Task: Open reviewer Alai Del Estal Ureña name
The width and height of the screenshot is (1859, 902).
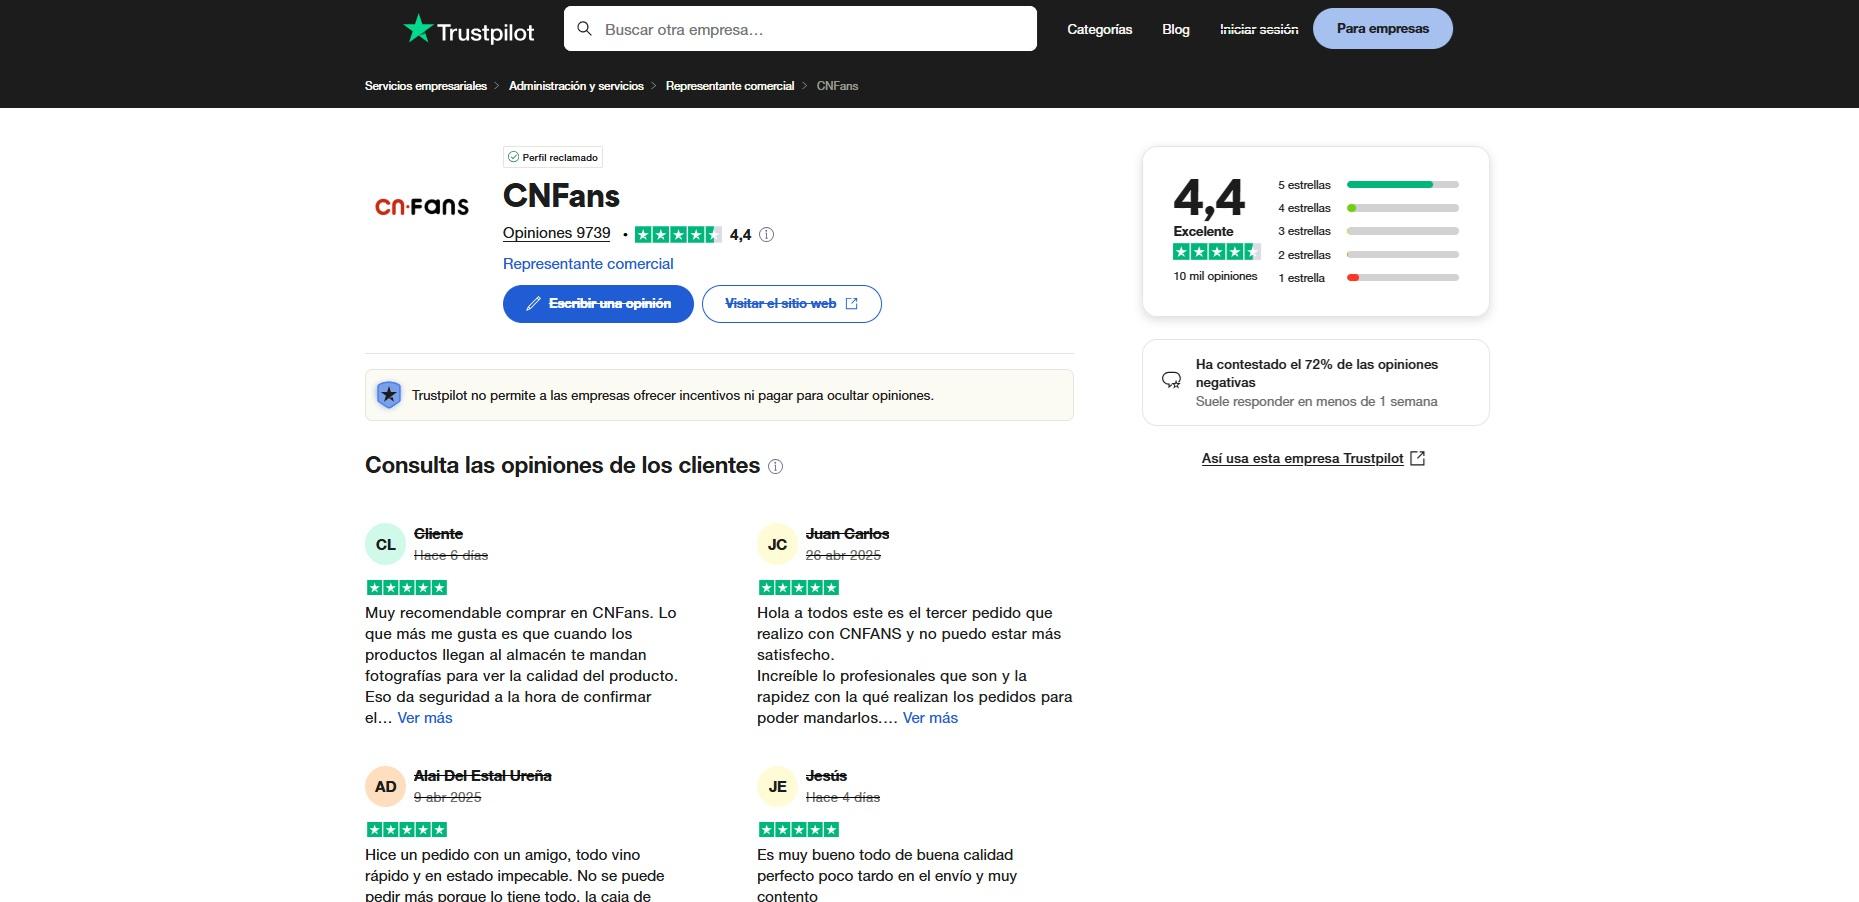Action: (x=482, y=776)
